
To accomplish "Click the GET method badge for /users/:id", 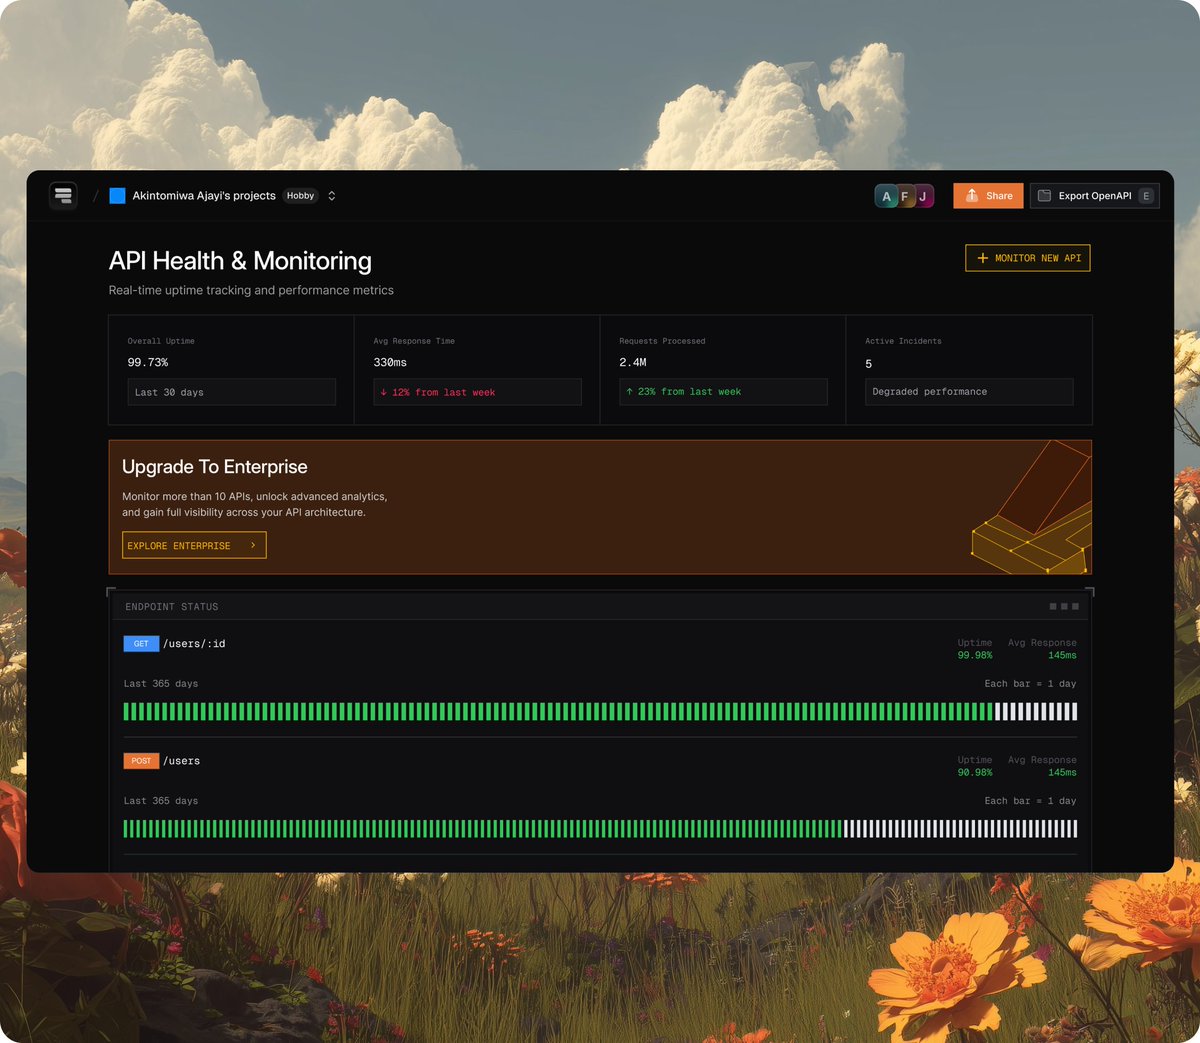I will tap(141, 643).
